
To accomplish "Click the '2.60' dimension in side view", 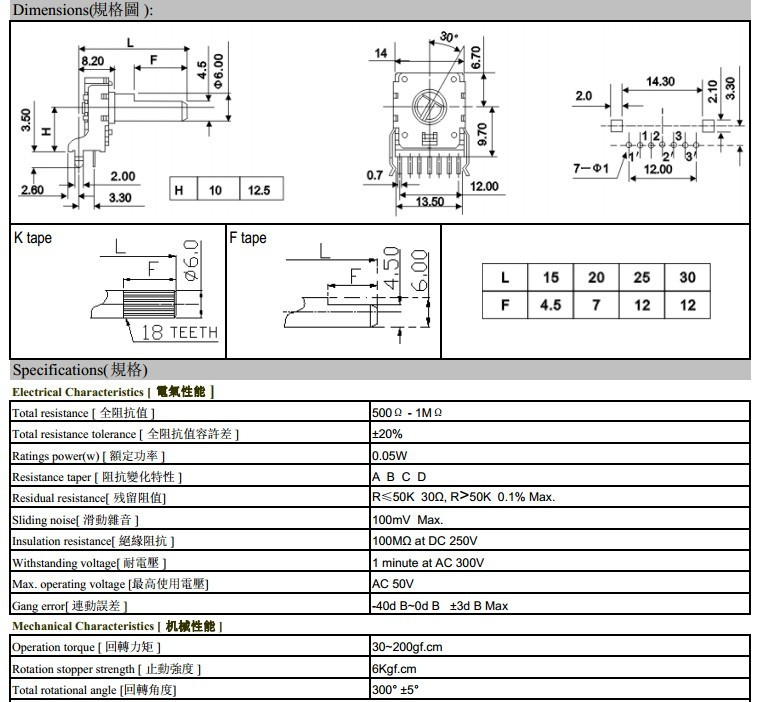I will tap(32, 190).
